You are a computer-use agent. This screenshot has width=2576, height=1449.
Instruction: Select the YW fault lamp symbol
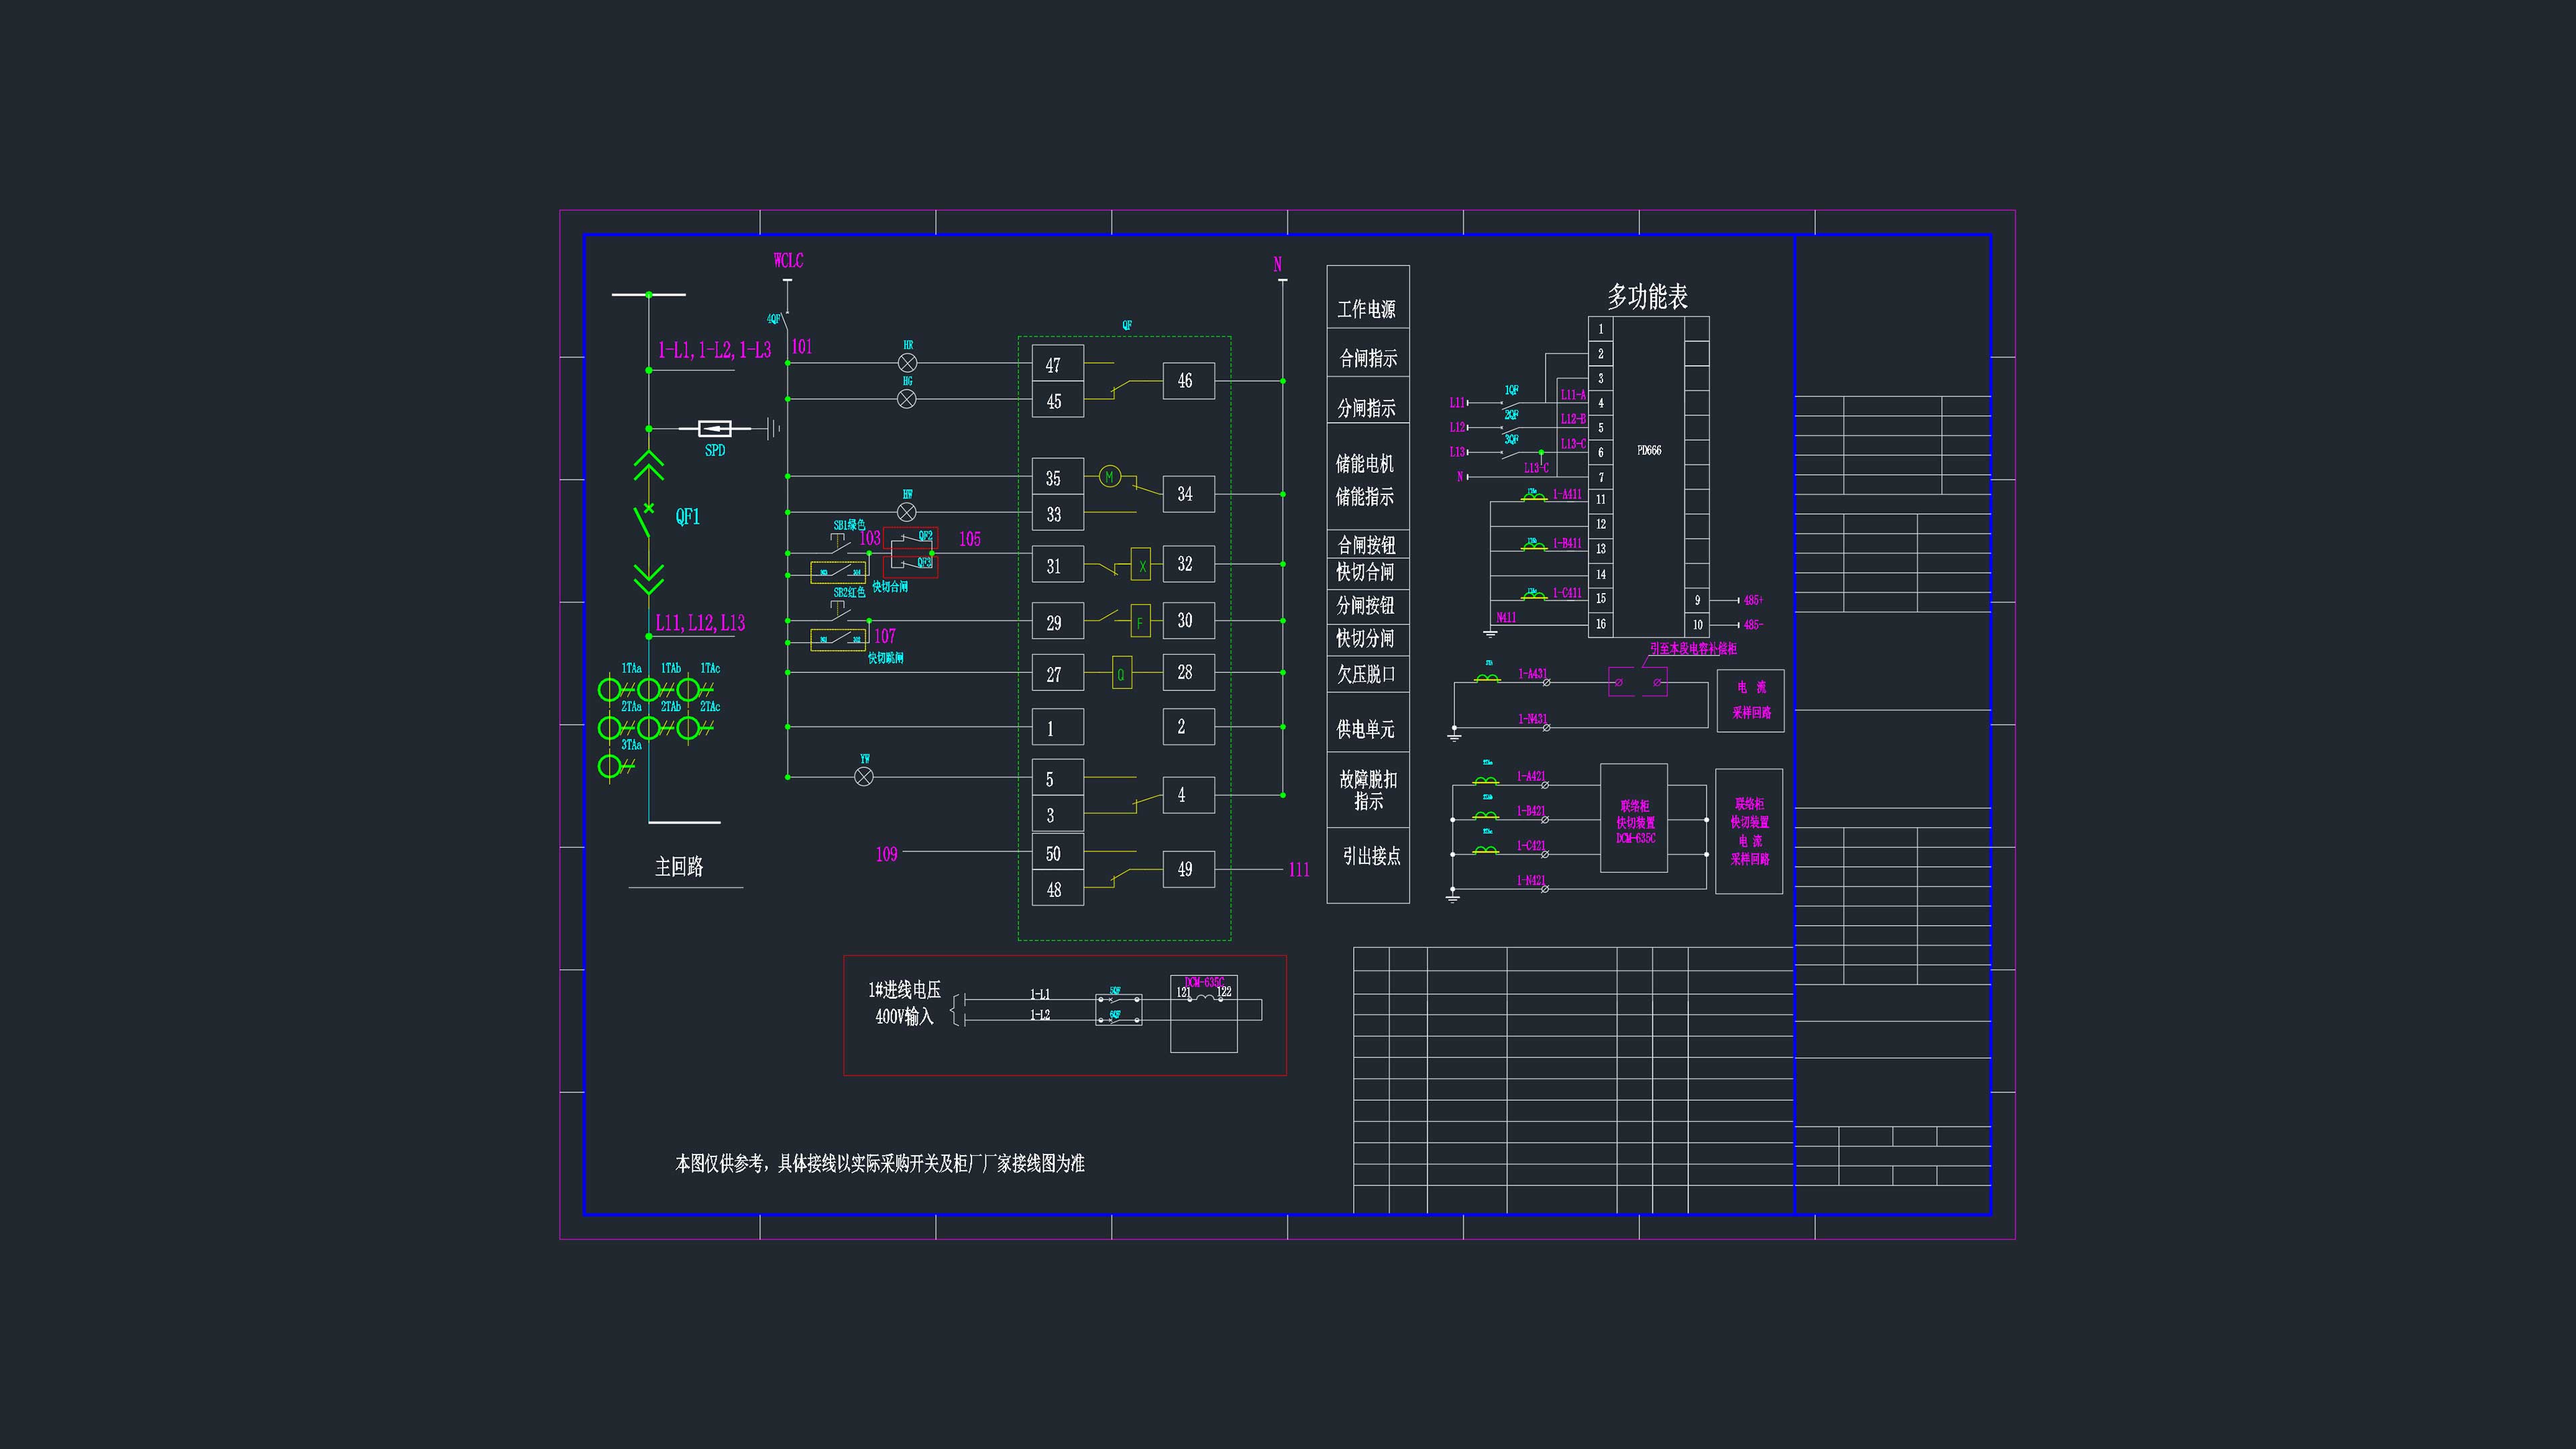click(x=864, y=776)
